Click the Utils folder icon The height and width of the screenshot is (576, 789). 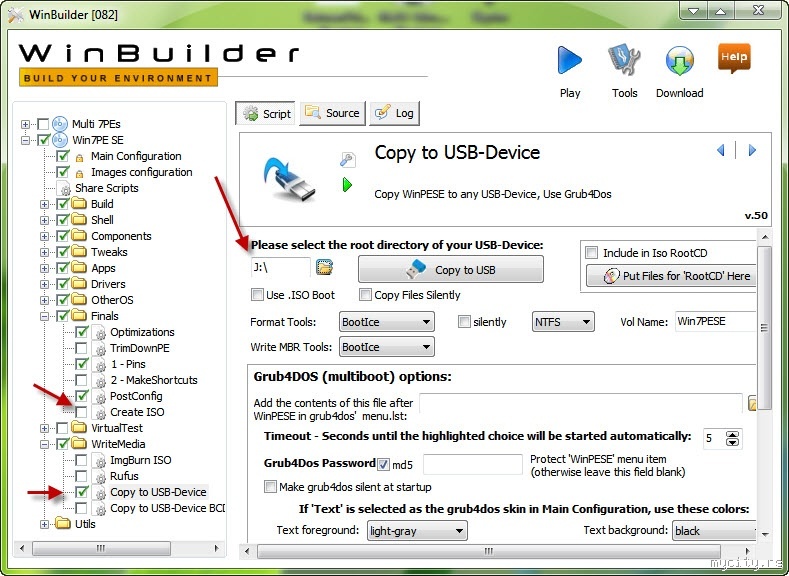[x=63, y=524]
